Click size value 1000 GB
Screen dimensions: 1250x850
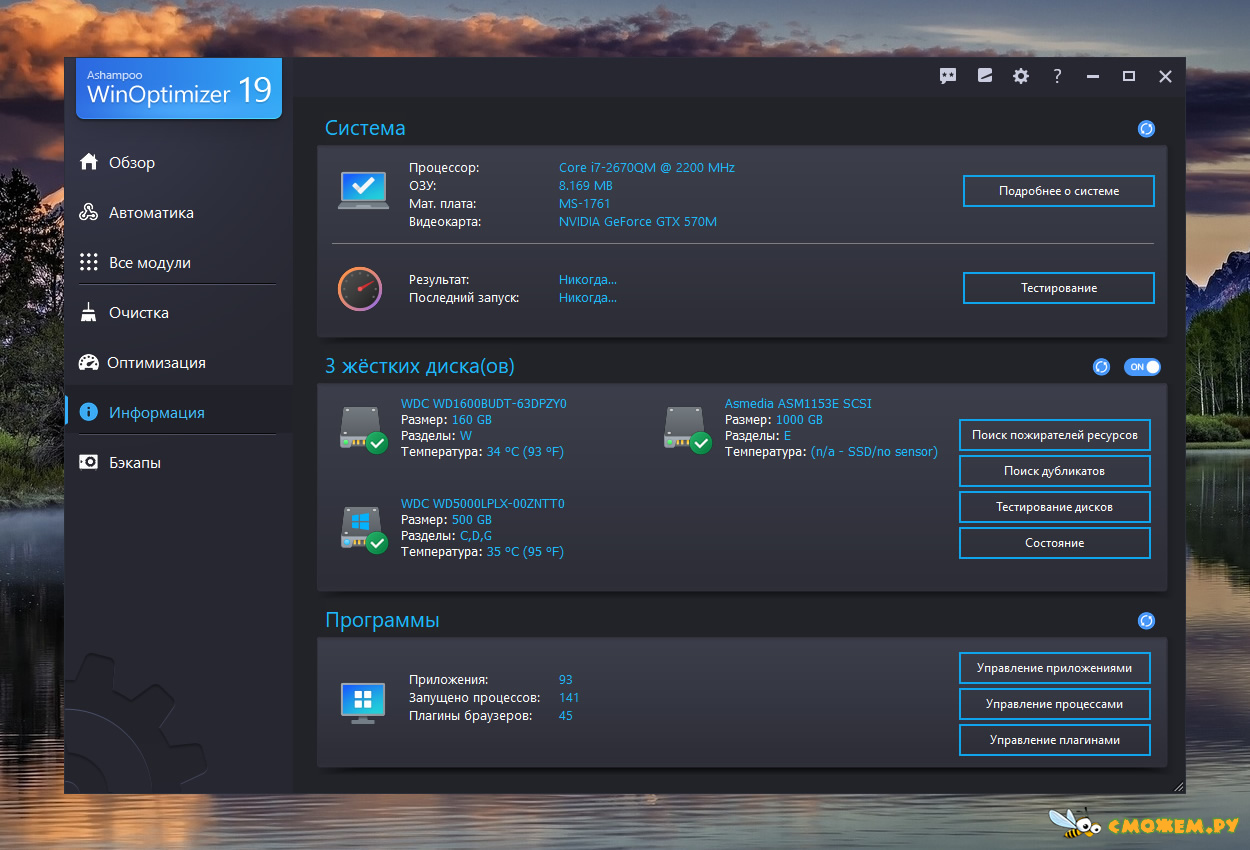tap(799, 420)
